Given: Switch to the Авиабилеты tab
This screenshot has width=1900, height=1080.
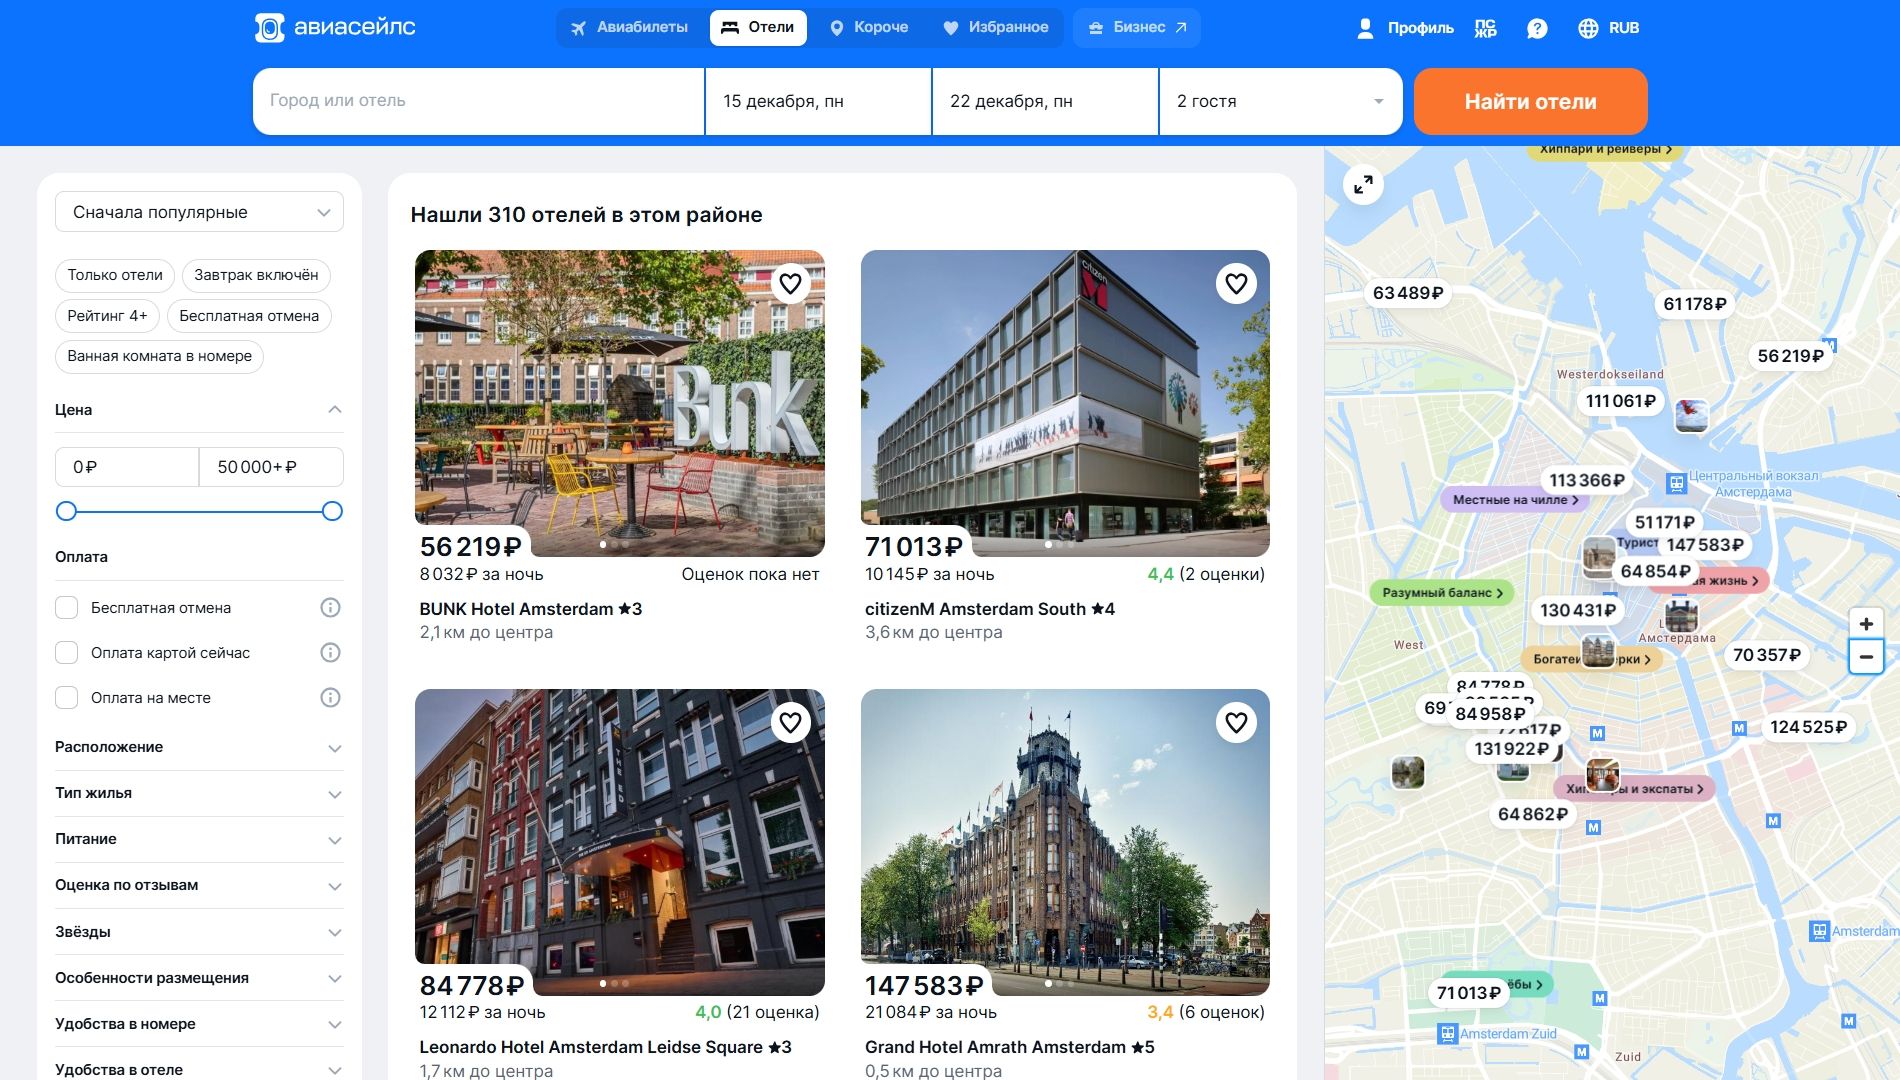Looking at the screenshot, I should [629, 28].
